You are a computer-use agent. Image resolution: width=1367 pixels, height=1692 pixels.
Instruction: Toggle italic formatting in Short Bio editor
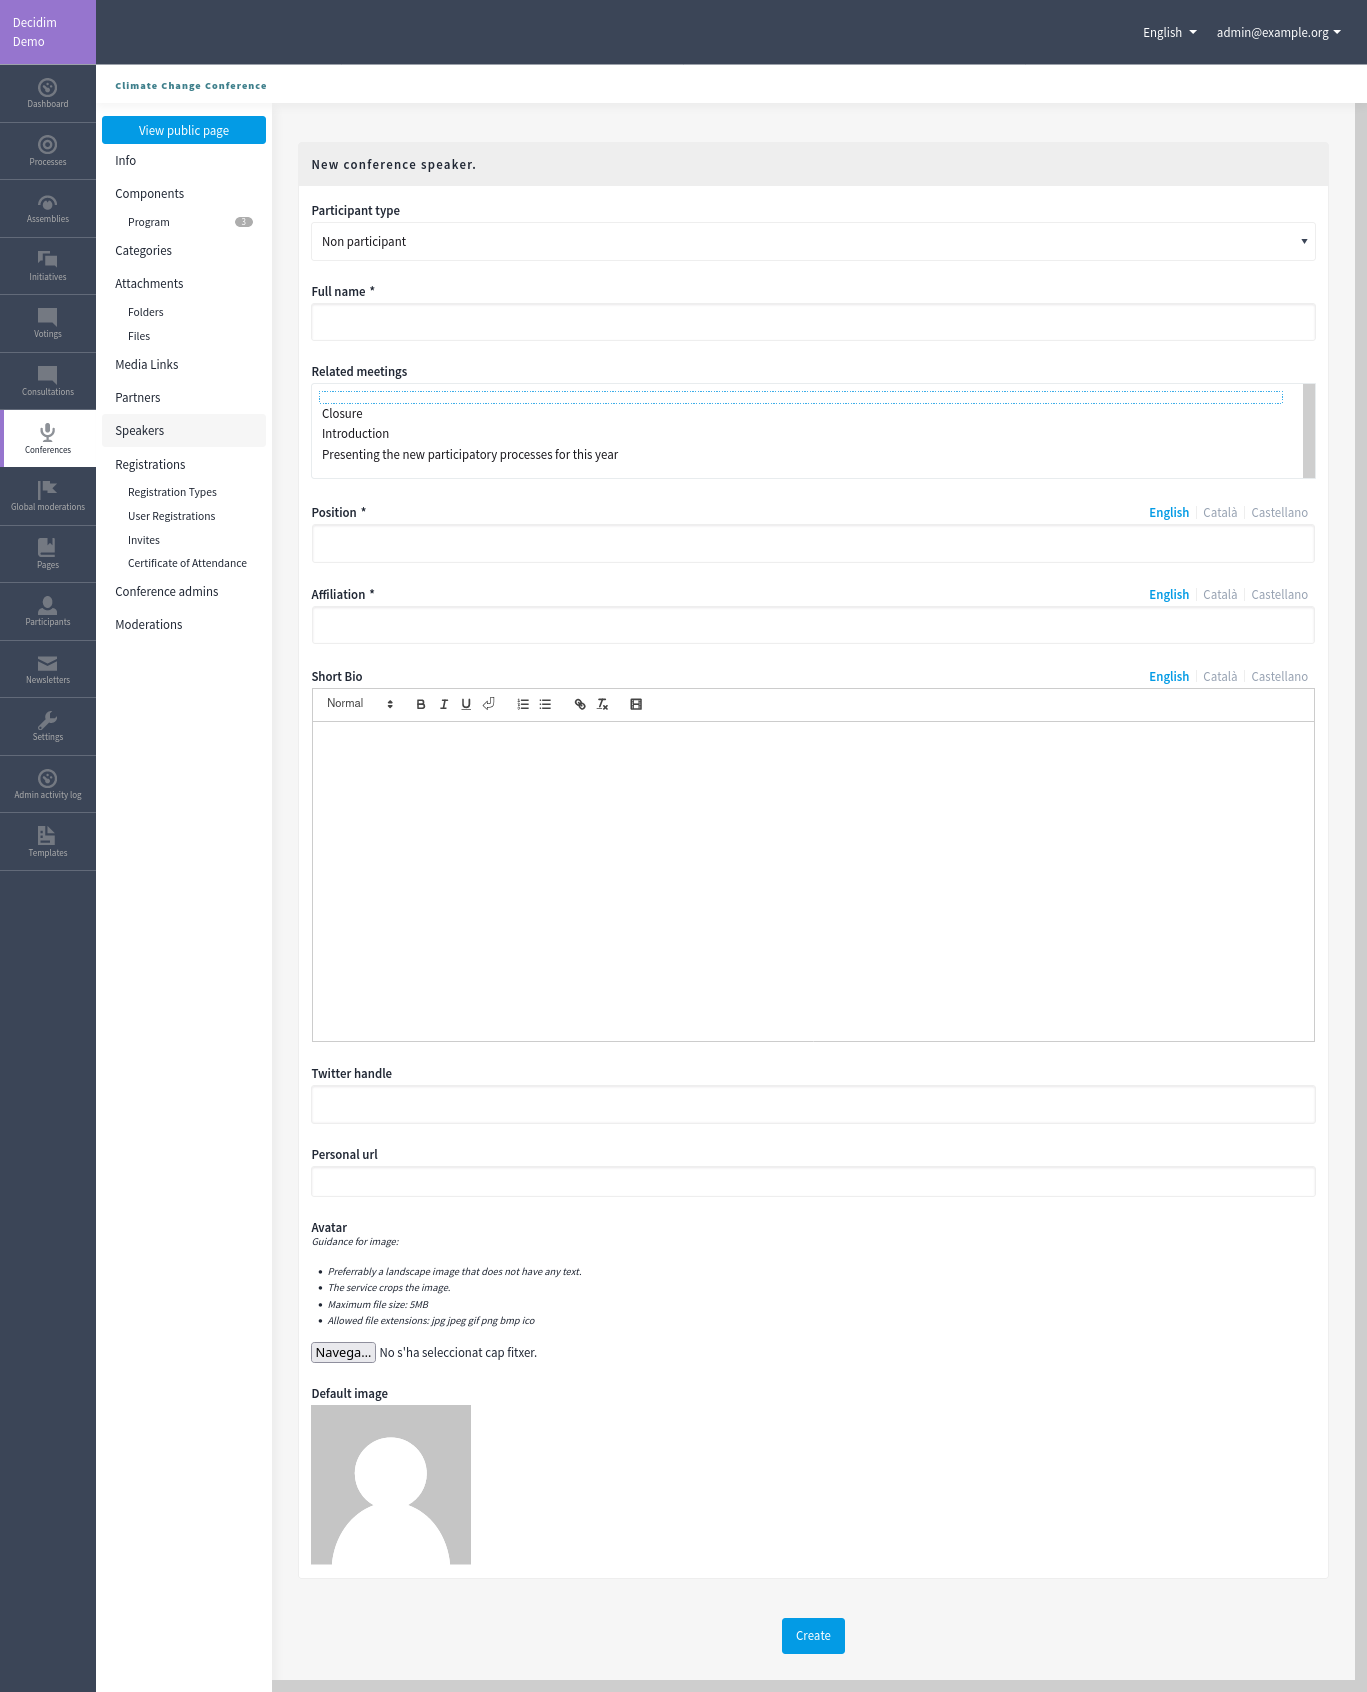point(444,704)
